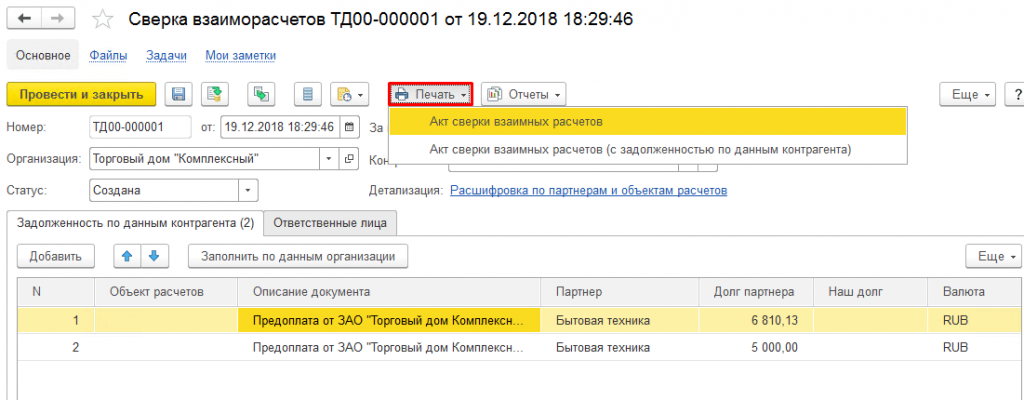Click Заполнить по данным организации button

pos(298,256)
